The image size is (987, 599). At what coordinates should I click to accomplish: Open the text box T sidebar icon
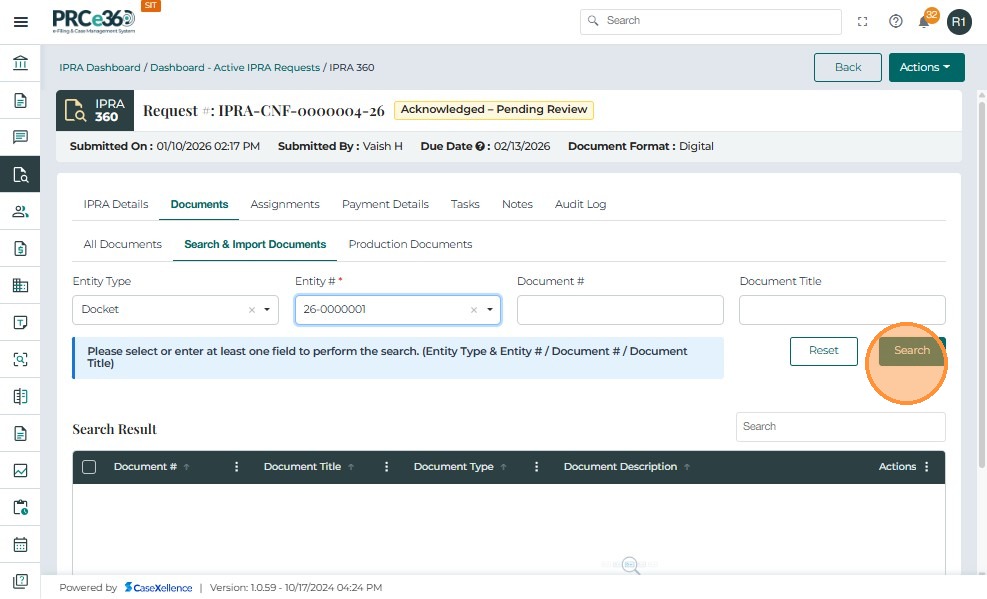[x=20, y=322]
